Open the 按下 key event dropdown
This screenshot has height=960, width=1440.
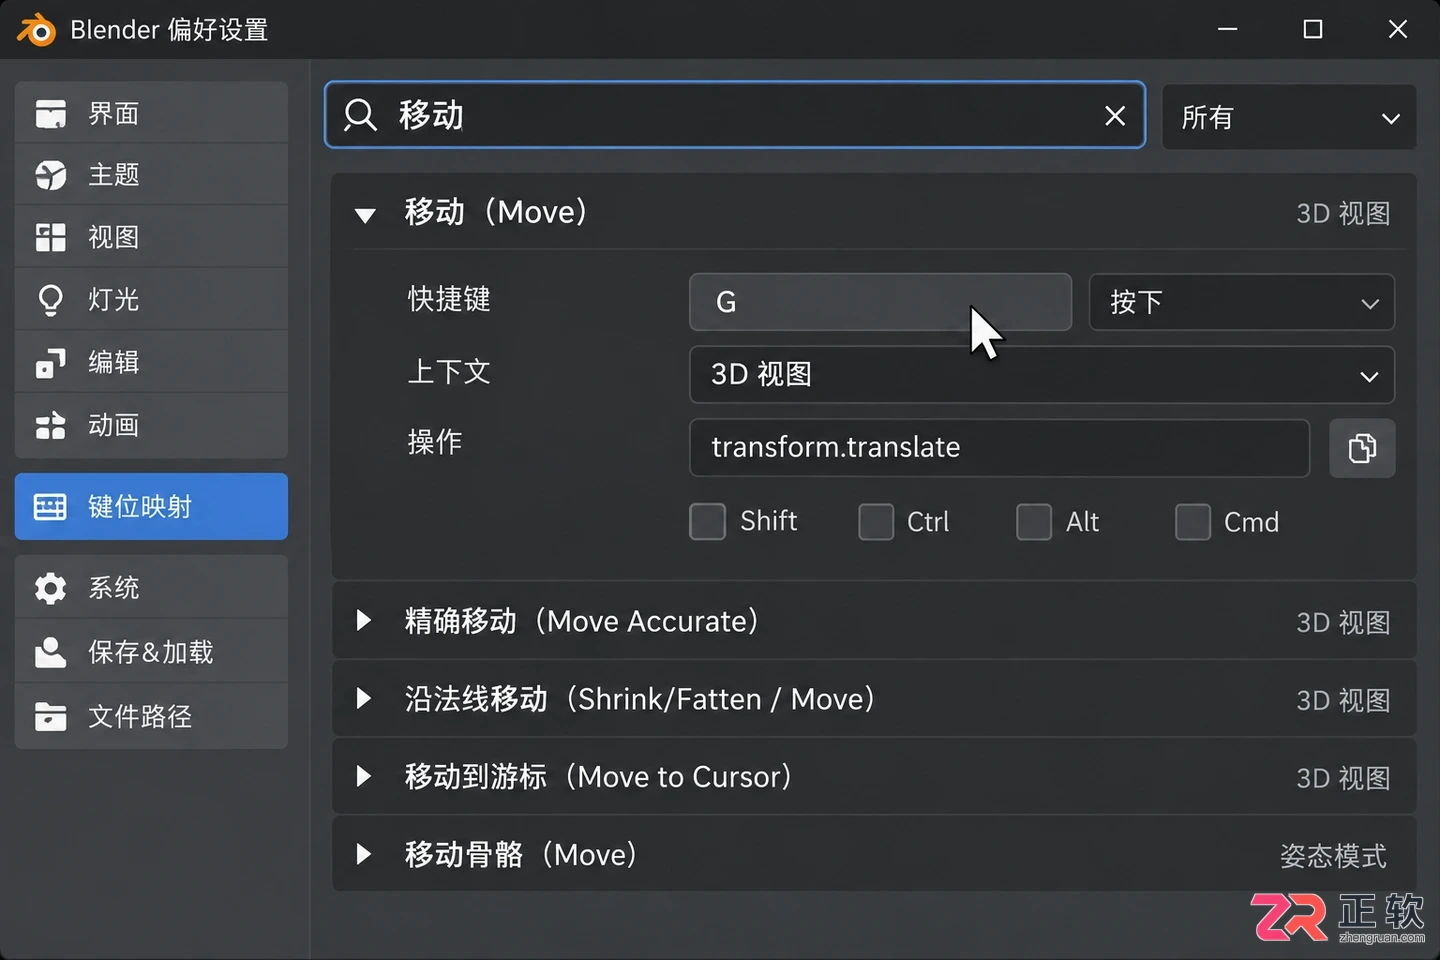pos(1241,302)
